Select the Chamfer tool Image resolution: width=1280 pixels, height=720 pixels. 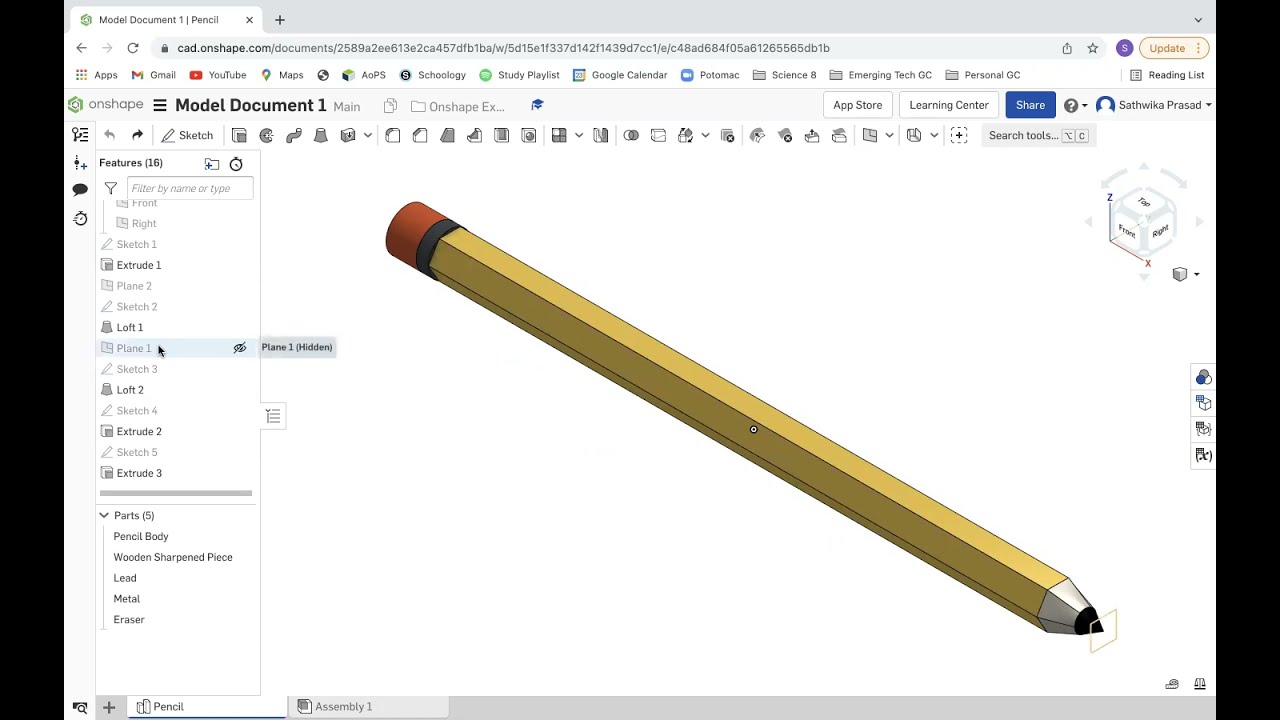(420, 135)
